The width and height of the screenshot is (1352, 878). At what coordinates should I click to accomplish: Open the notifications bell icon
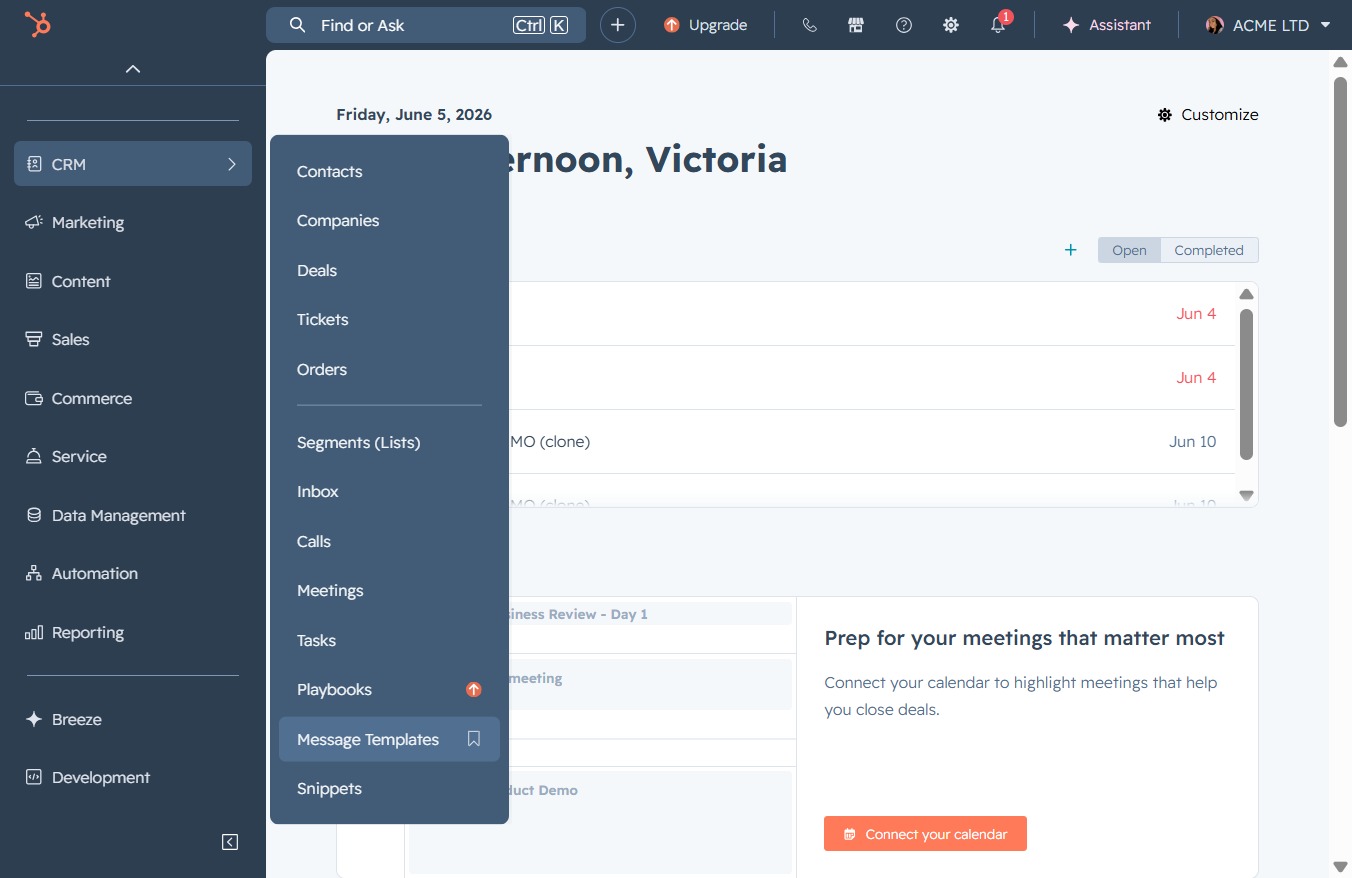pos(998,25)
